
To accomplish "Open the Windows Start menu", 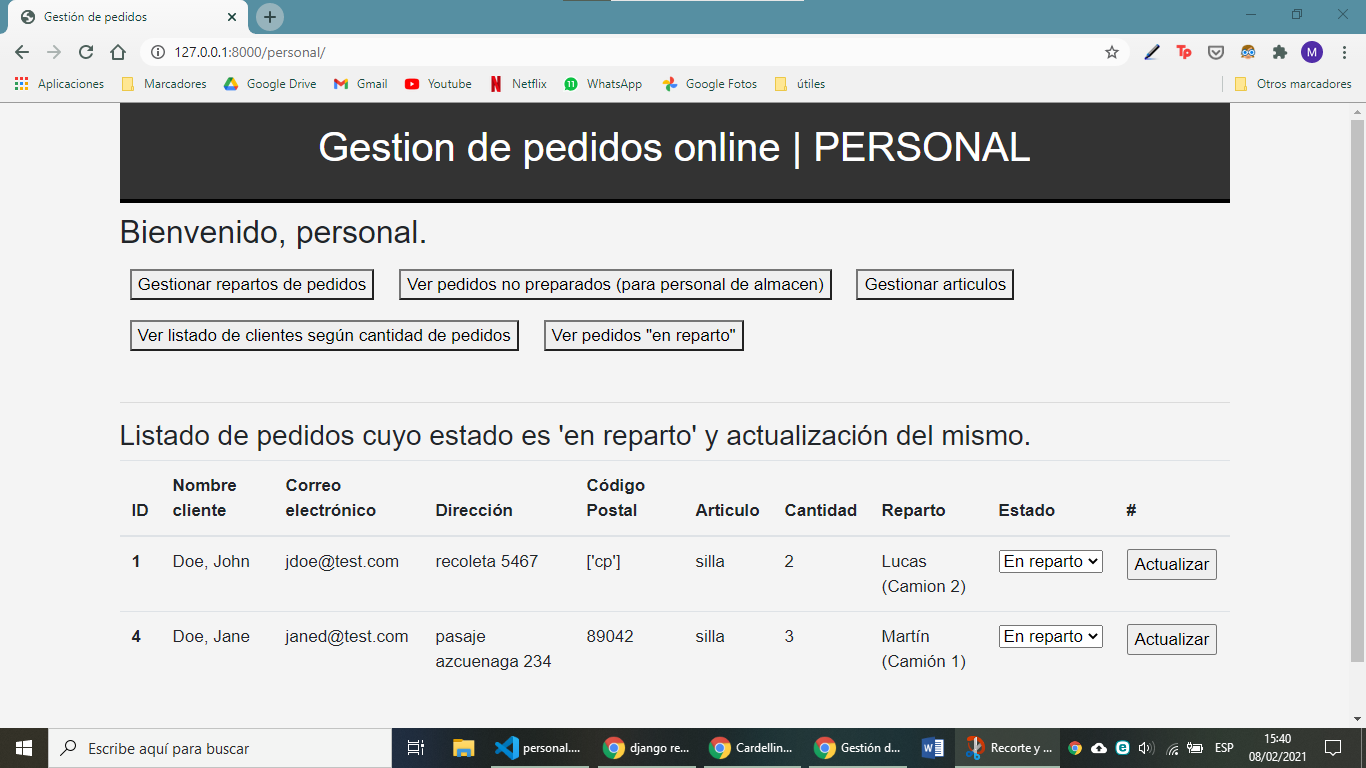I will [x=24, y=748].
